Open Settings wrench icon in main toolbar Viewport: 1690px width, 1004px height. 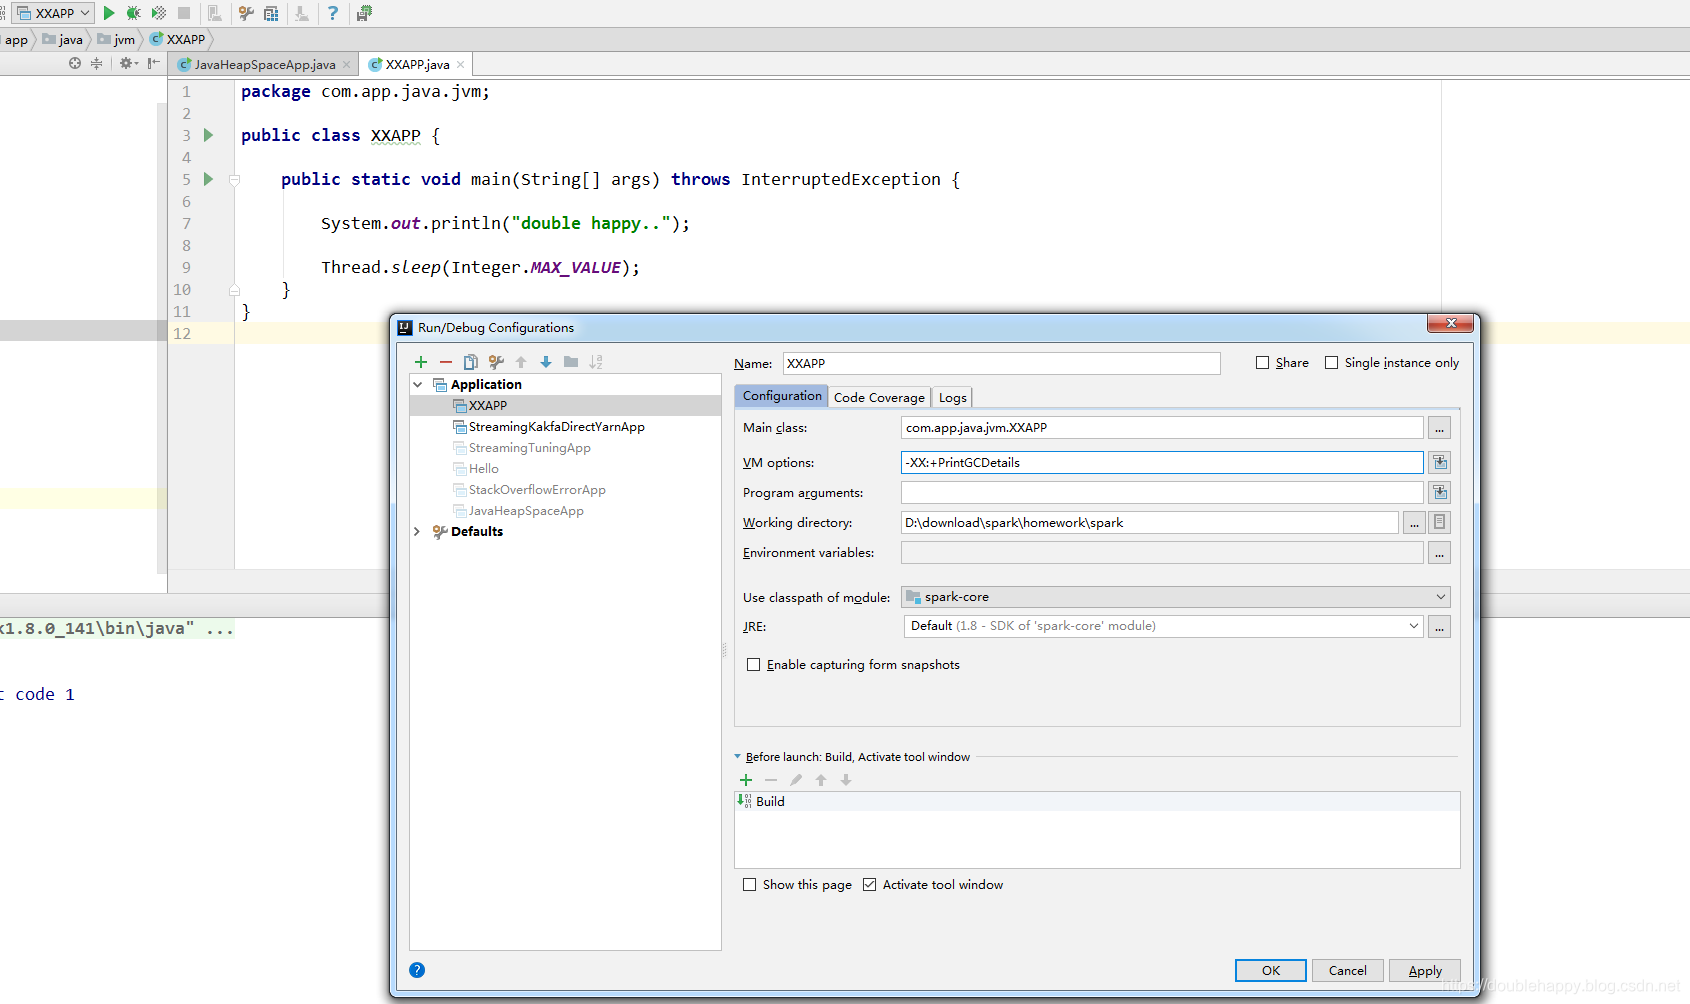[246, 13]
